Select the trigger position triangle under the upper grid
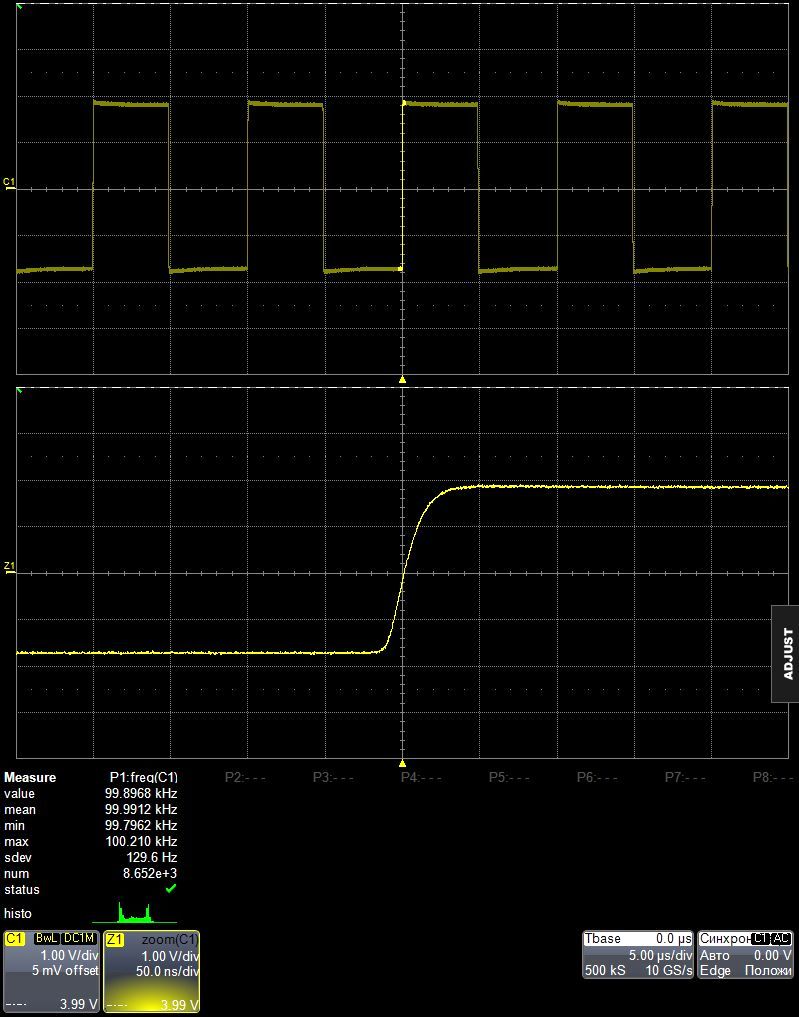 tap(402, 379)
